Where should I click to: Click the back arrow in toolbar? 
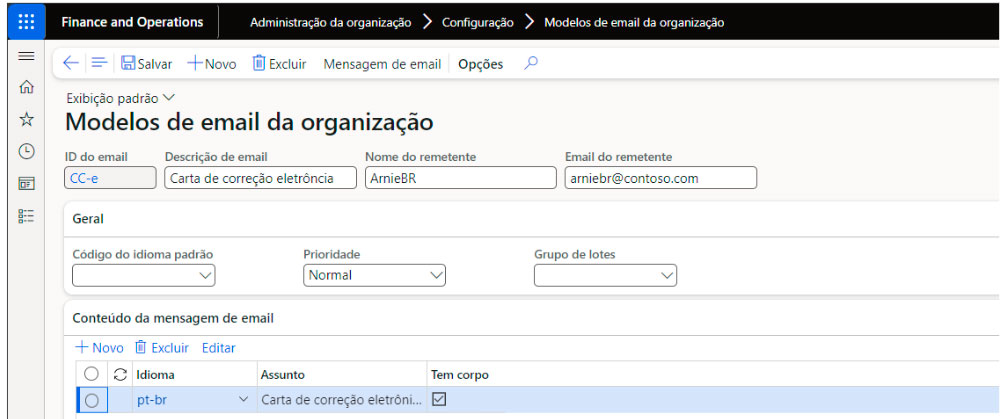[70, 63]
